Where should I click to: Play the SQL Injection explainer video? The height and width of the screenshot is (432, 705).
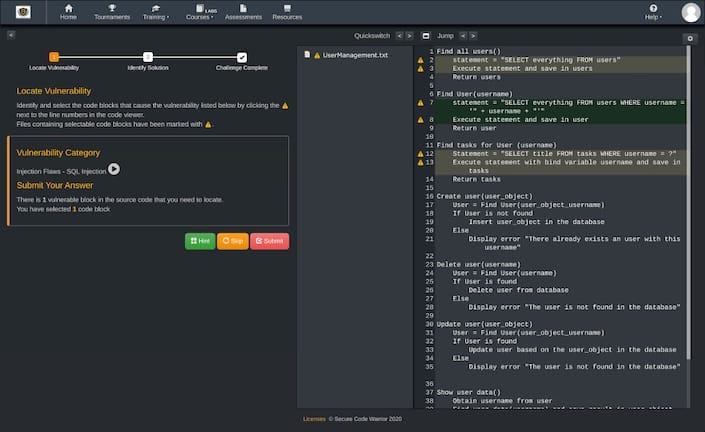pyautogui.click(x=114, y=170)
